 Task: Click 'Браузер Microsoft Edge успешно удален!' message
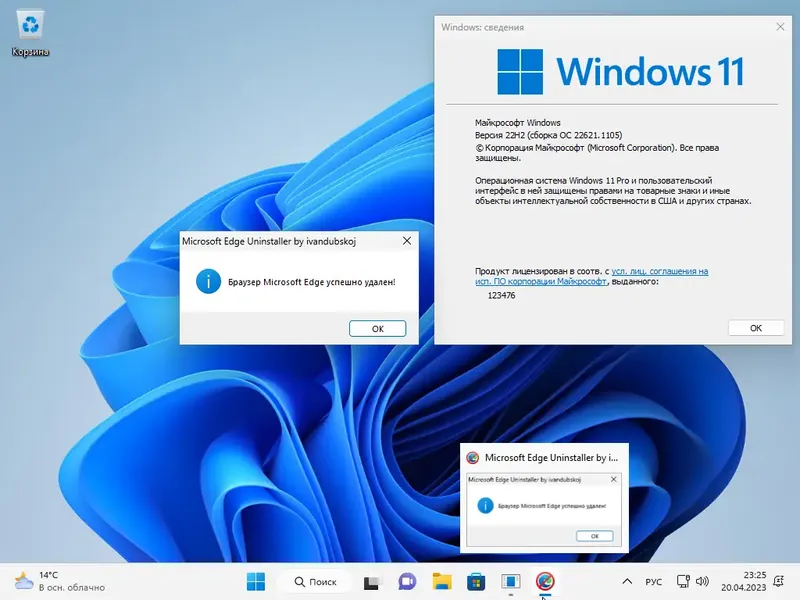[312, 282]
